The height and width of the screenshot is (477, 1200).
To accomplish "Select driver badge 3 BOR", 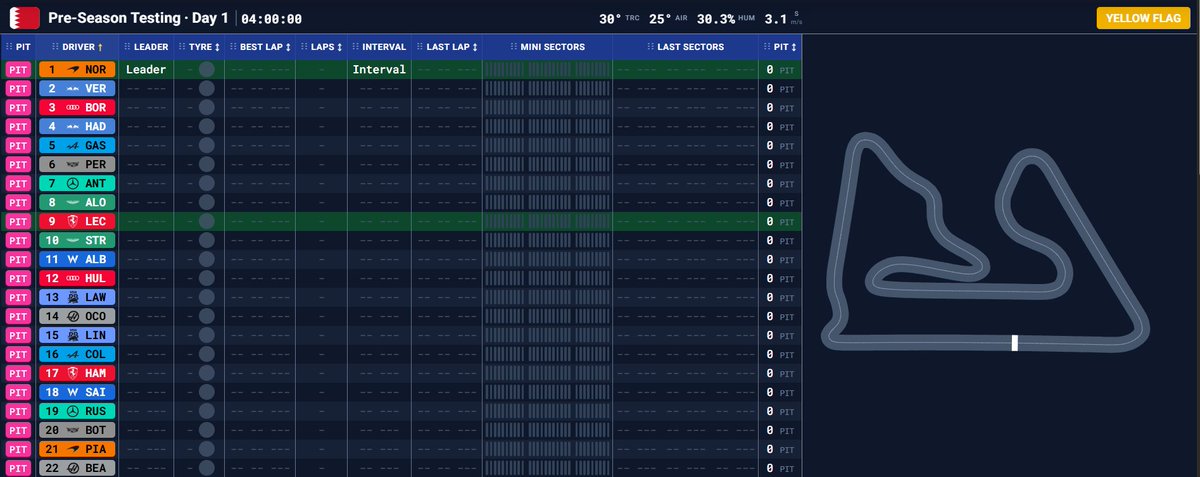I will [76, 107].
